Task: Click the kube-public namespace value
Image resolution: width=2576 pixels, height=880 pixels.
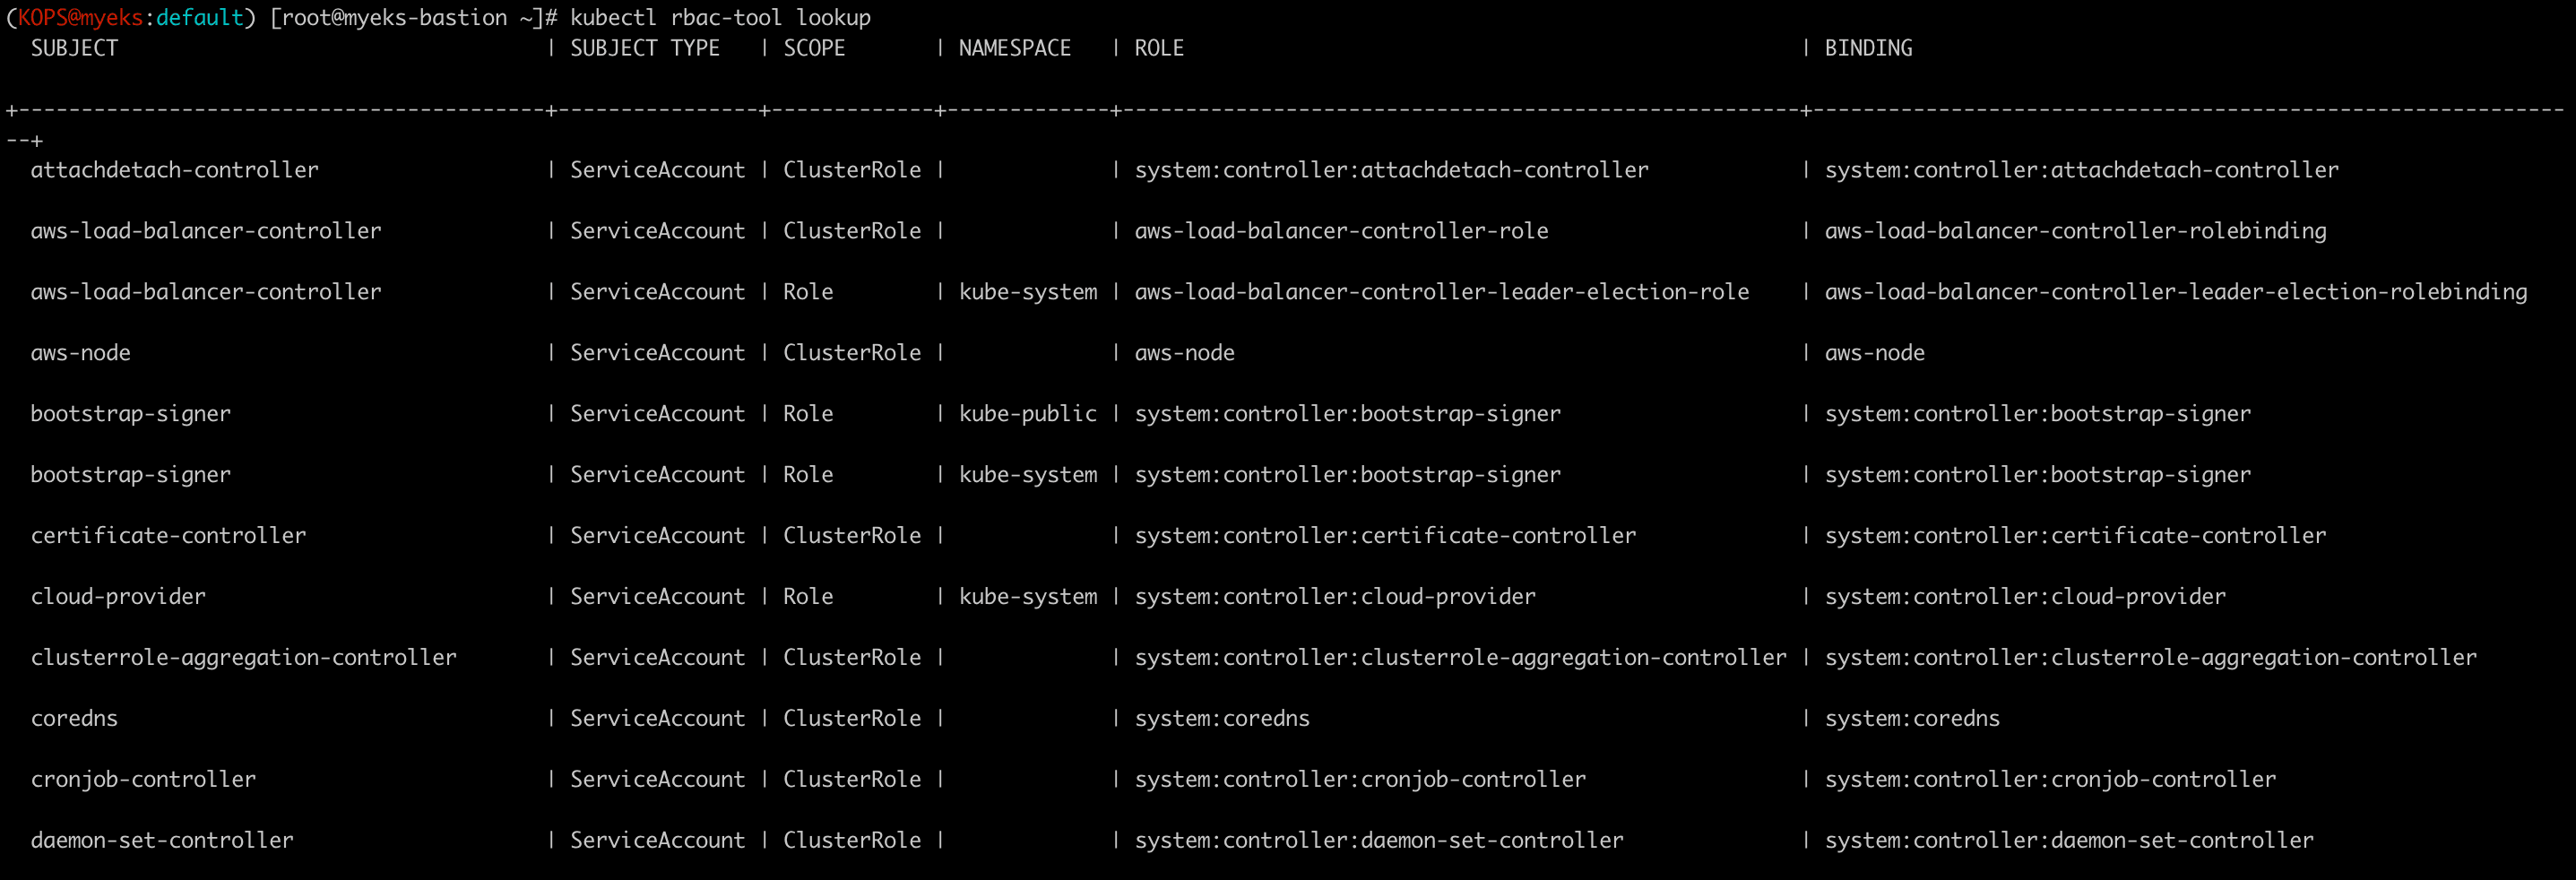Action: point(1027,414)
